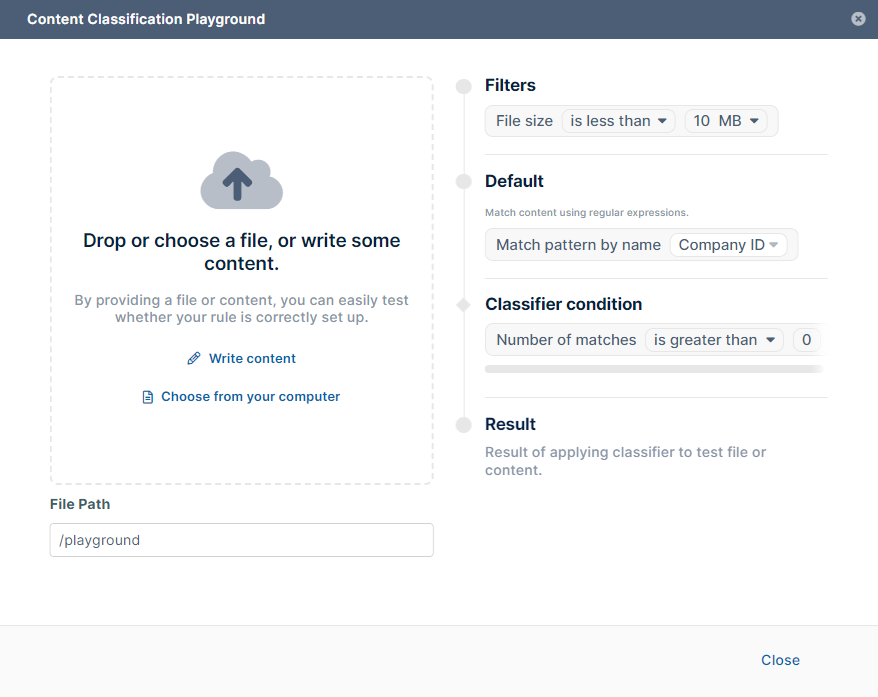Screen dimensions: 878x697
Task: Click the number of matches value 0
Action: coord(806,340)
